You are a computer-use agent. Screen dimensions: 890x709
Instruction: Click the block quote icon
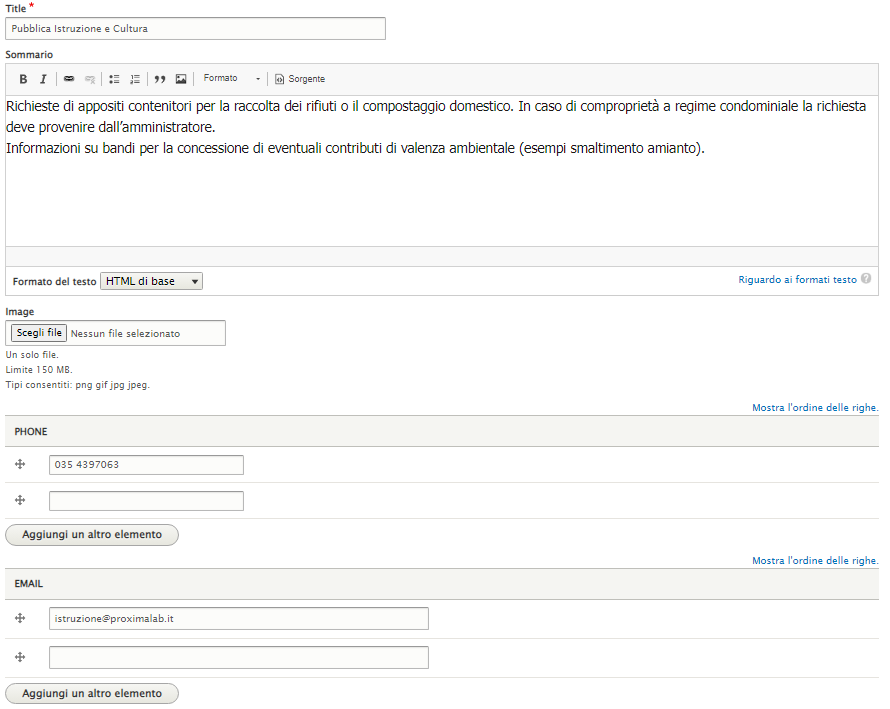[160, 79]
